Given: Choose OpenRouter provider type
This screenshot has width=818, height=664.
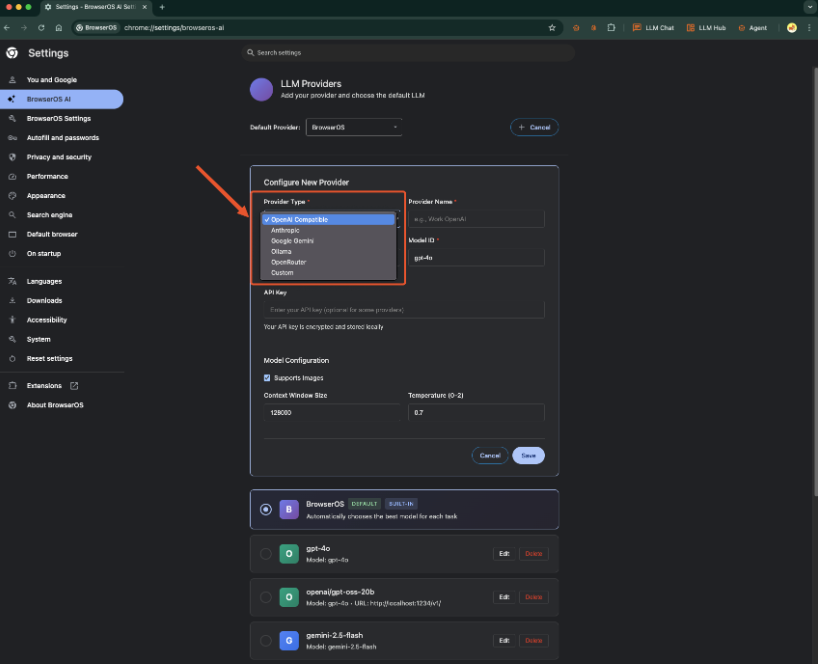Looking at the screenshot, I should [x=328, y=262].
